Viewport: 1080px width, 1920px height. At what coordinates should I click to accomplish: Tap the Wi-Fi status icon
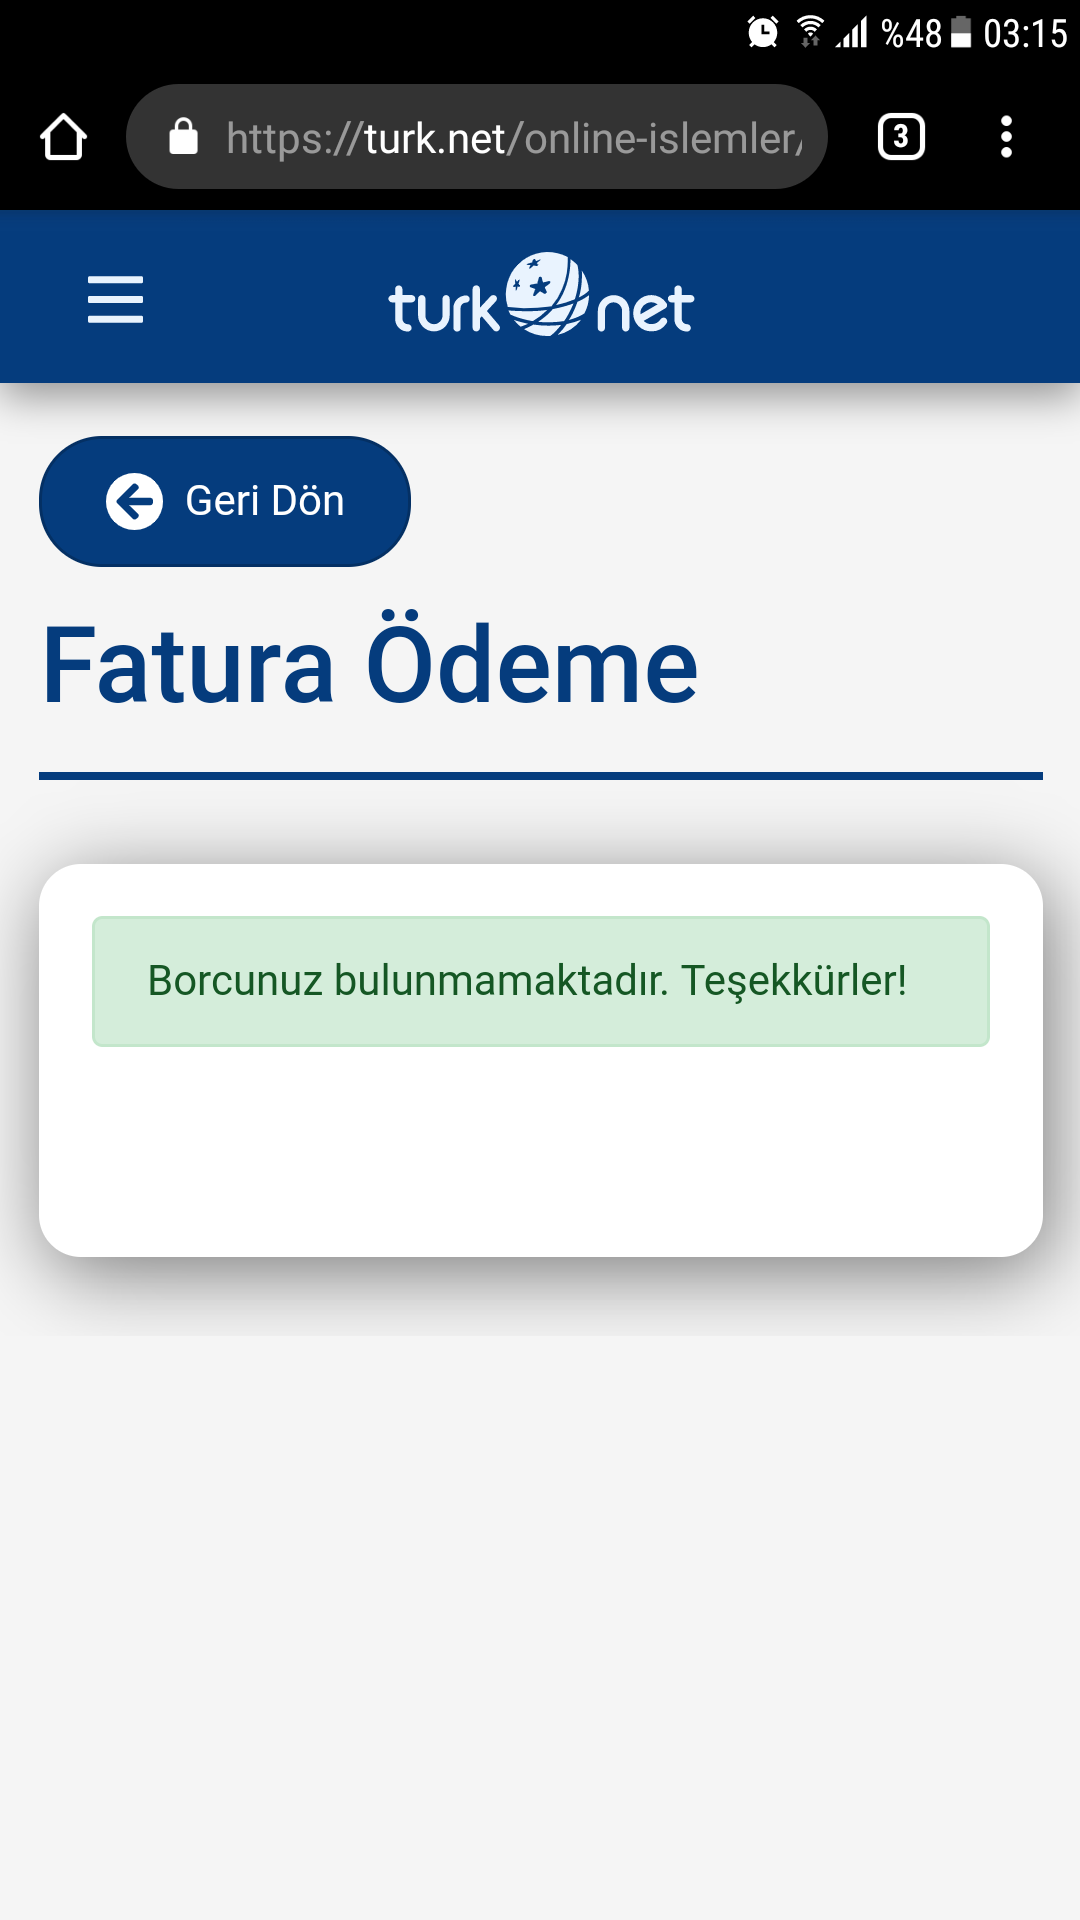click(810, 32)
